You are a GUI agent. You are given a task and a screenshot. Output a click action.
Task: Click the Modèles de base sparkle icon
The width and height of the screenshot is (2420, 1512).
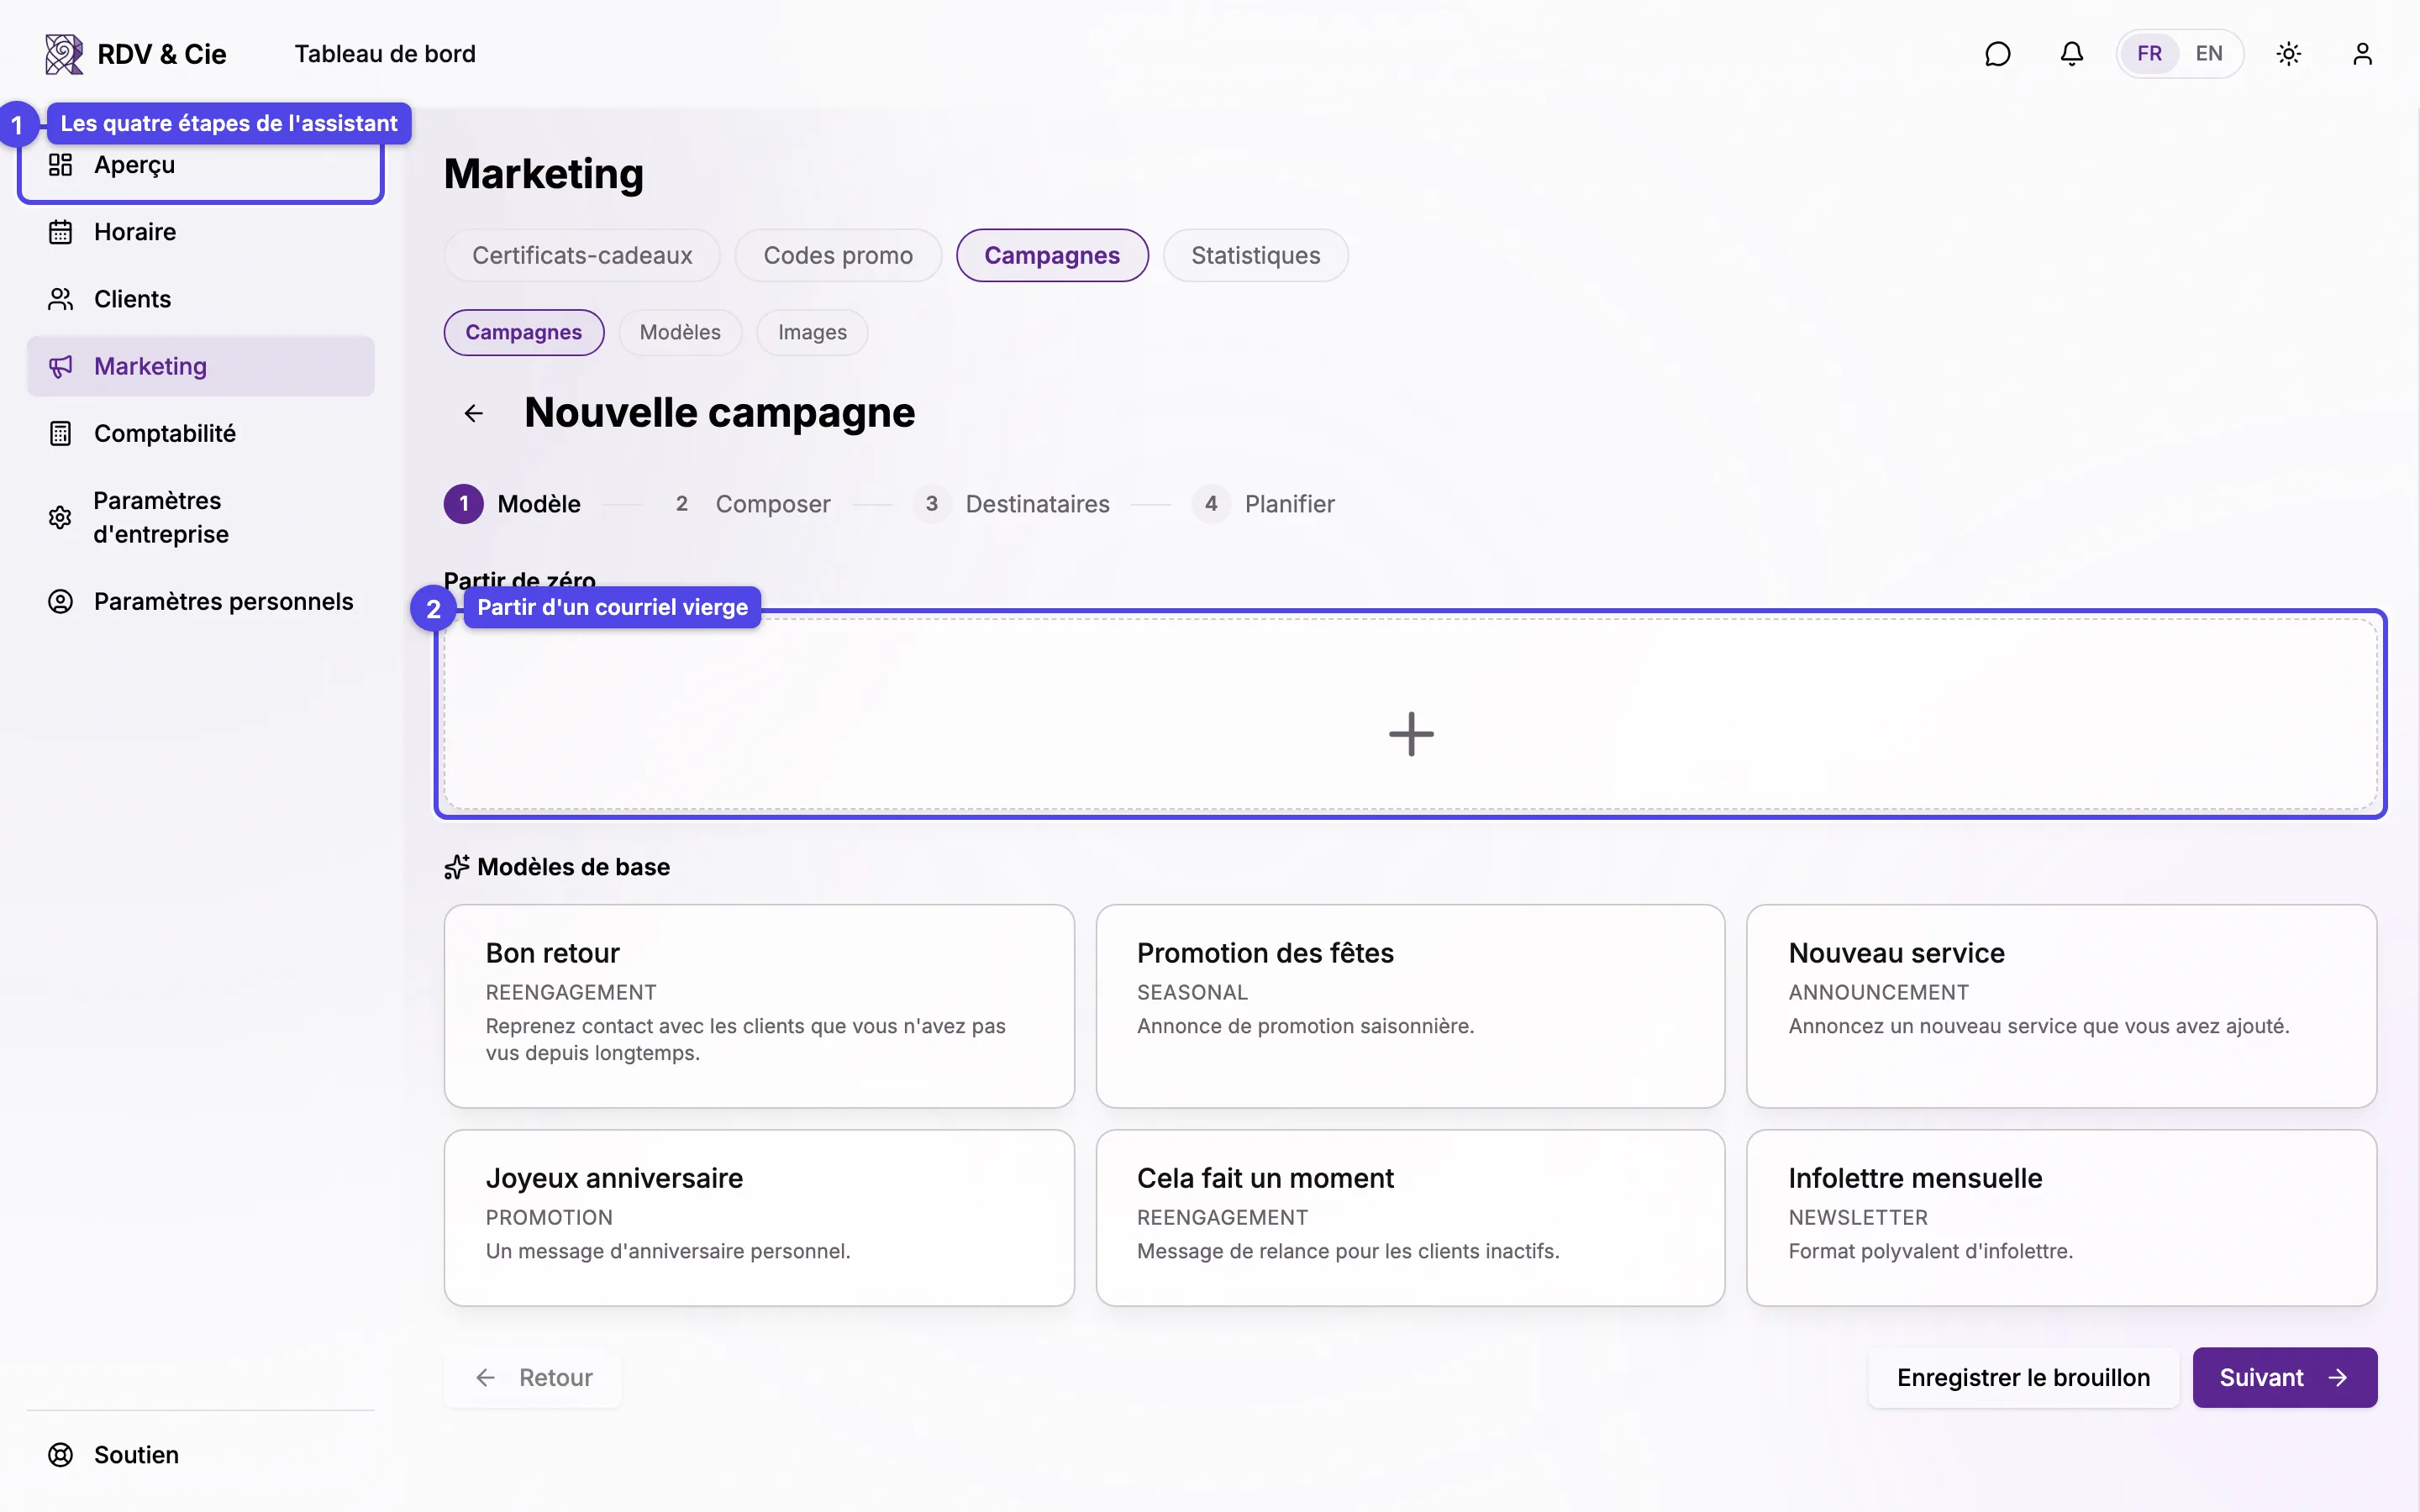tap(456, 867)
